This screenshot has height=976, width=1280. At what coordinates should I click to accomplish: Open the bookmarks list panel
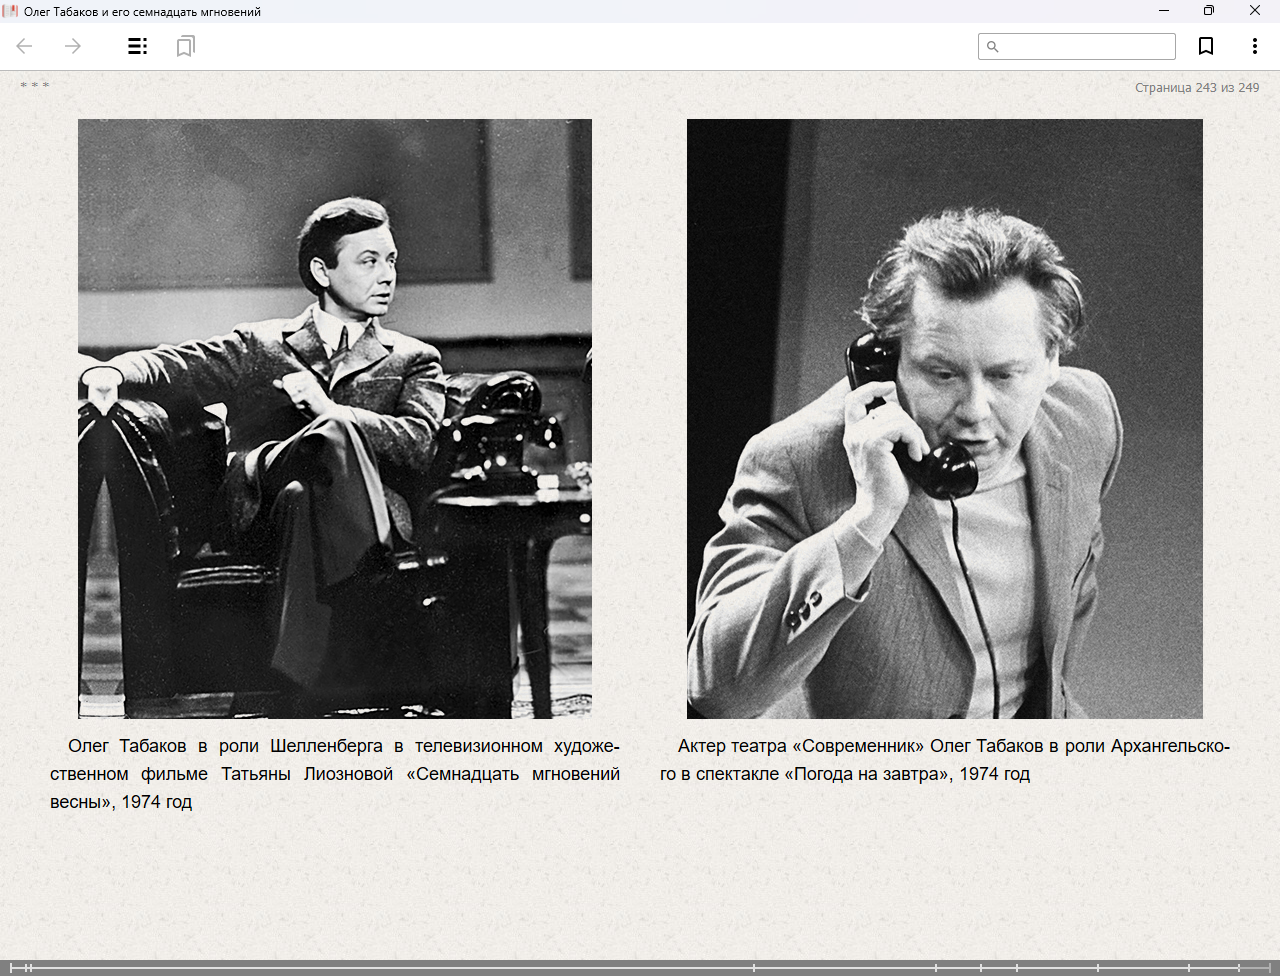click(x=185, y=46)
